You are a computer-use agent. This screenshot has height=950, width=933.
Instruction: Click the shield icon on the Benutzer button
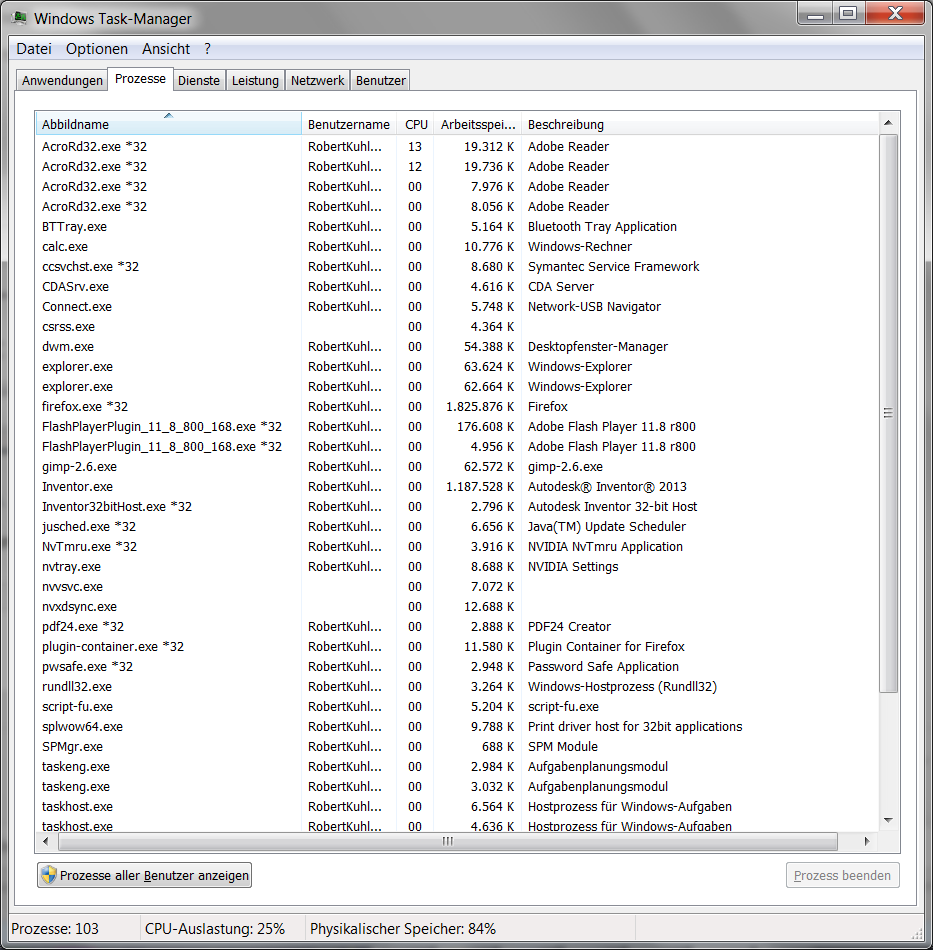[48, 875]
